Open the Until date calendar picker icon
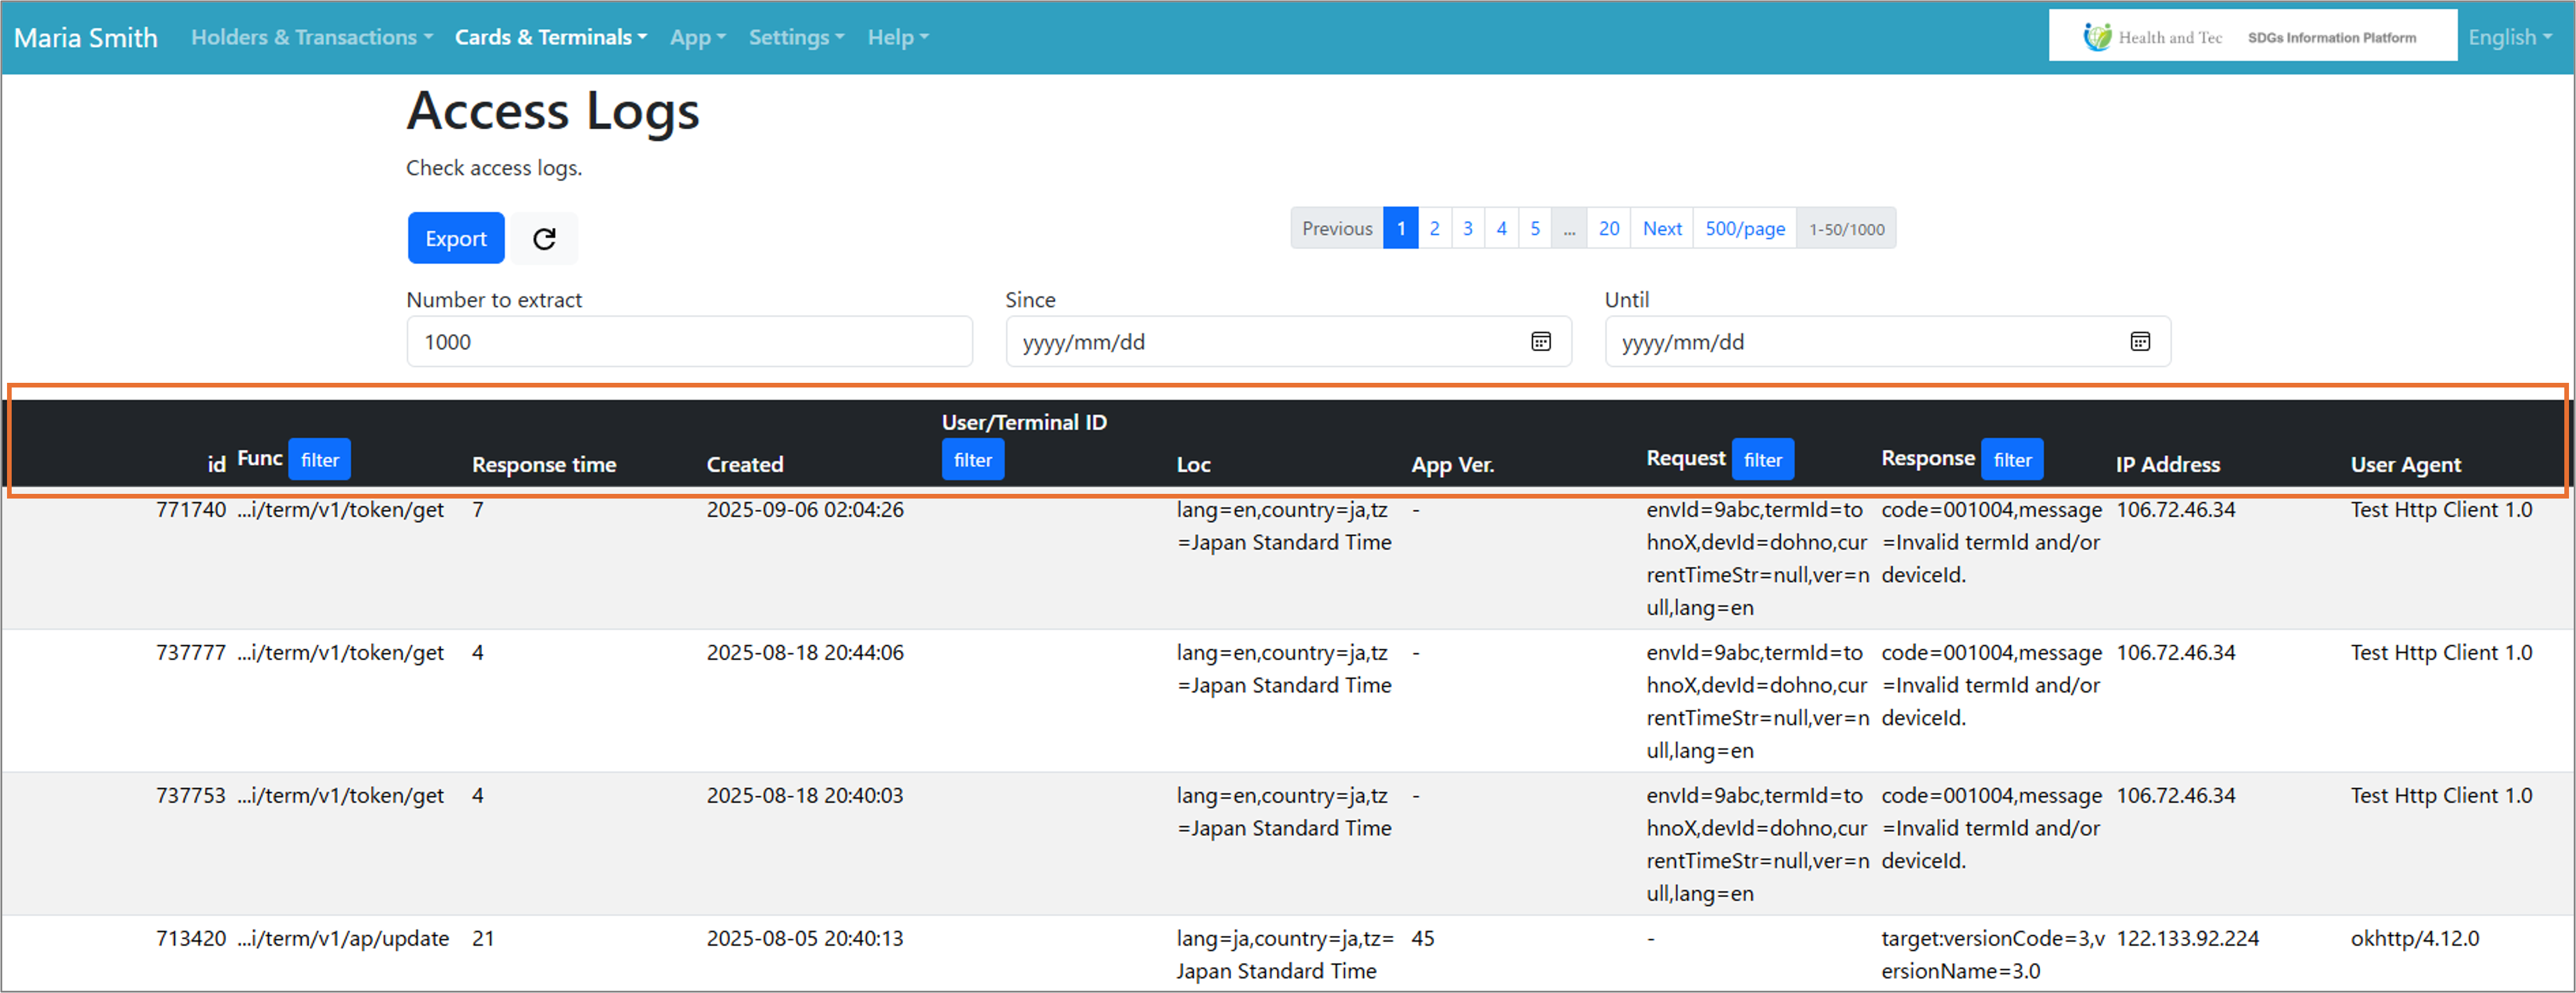Image resolution: width=2576 pixels, height=993 pixels. [x=2139, y=342]
